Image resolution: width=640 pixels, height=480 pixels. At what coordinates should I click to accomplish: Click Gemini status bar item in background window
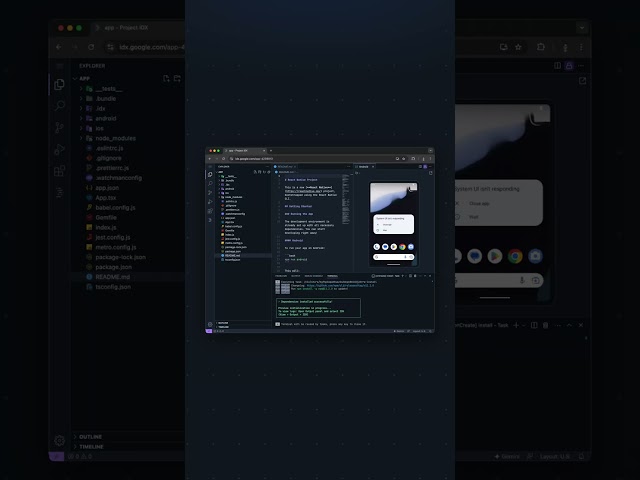pyautogui.click(x=507, y=456)
